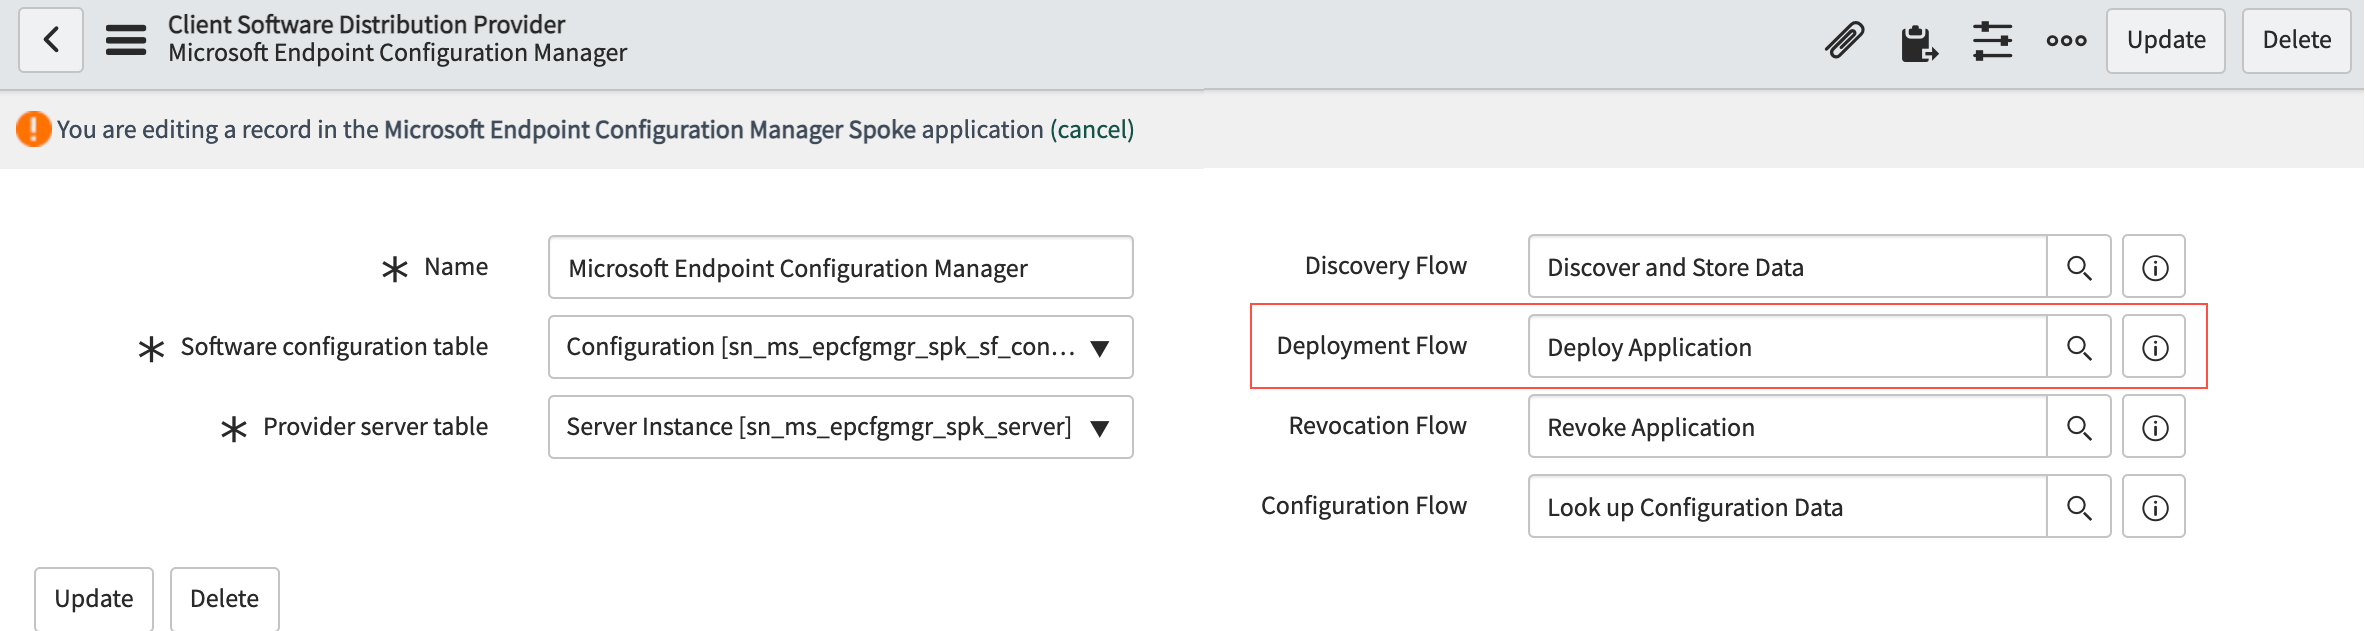
Task: Click the Discovery Flow label
Action: tap(1385, 266)
